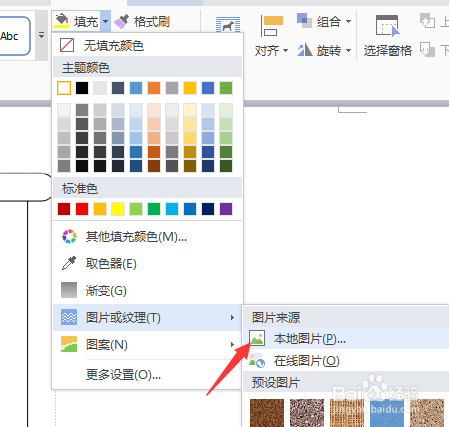Click the 格式刷 label

[x=152, y=22]
